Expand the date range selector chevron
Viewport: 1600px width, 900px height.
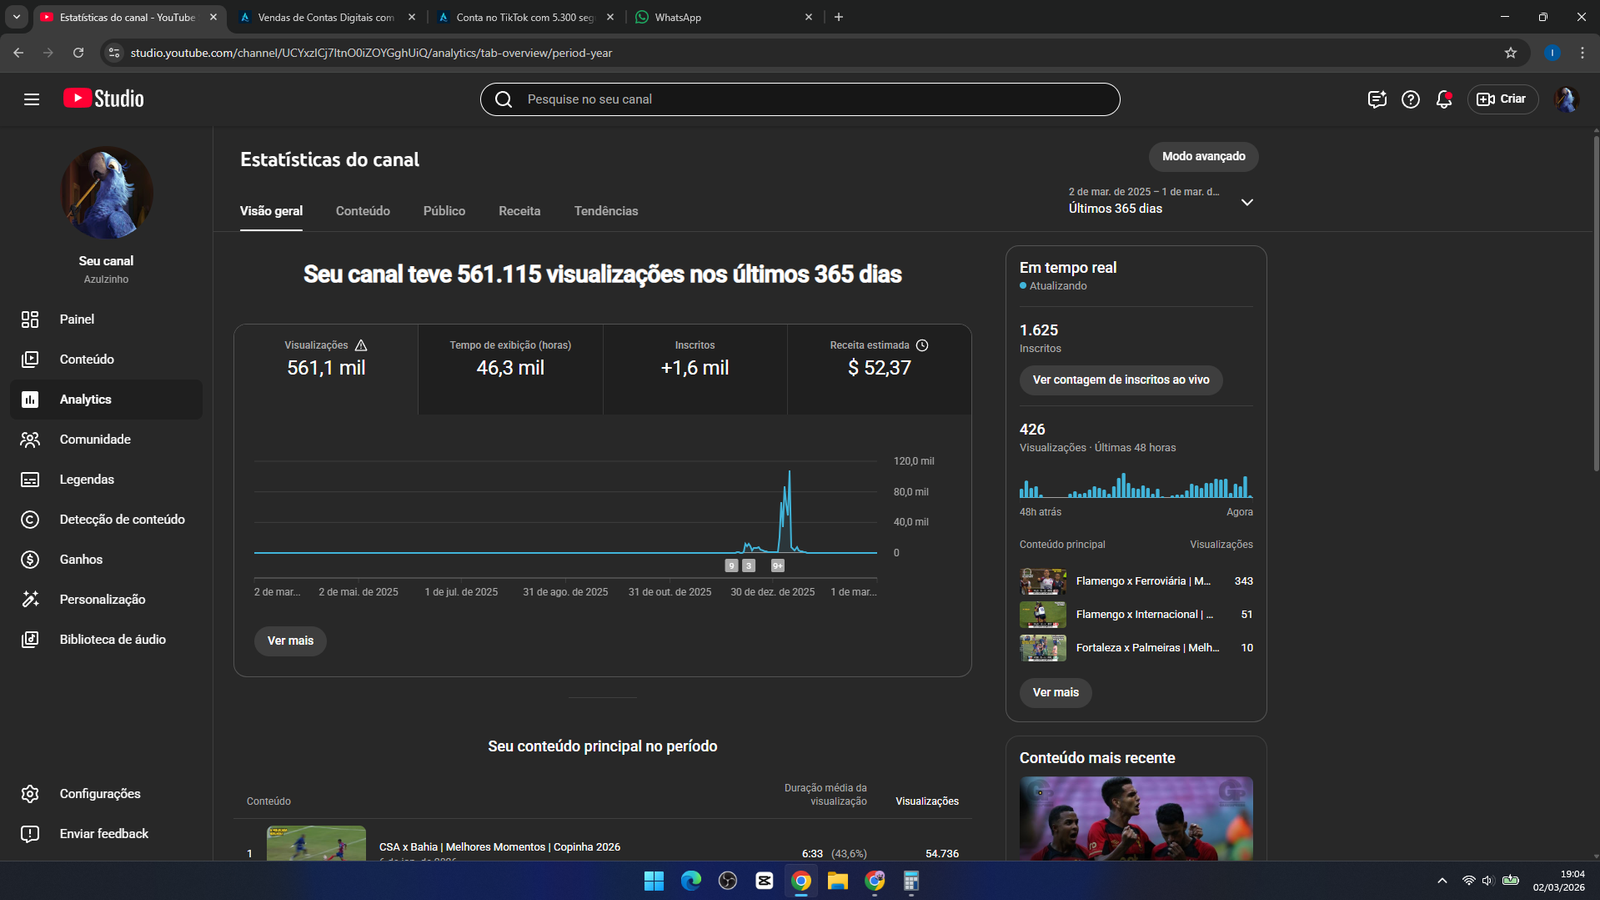(1247, 202)
